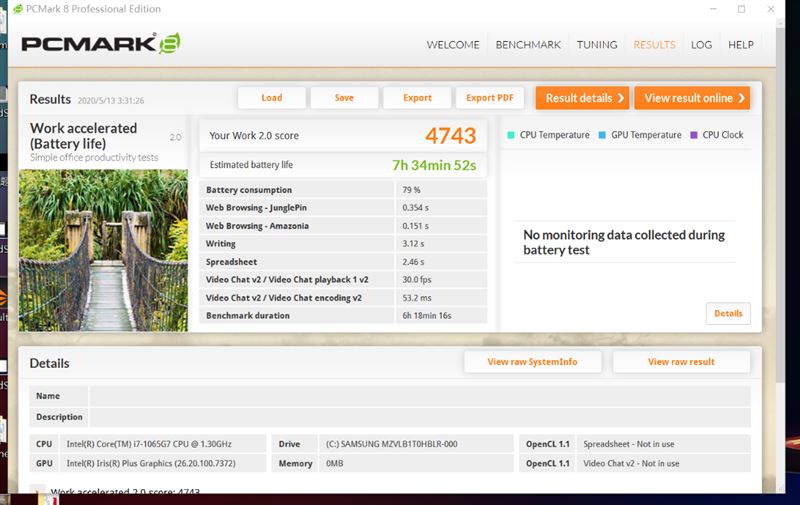This screenshot has height=505, width=800.
Task: Click Video Chat v2 - Not in use
Action: (x=631, y=463)
